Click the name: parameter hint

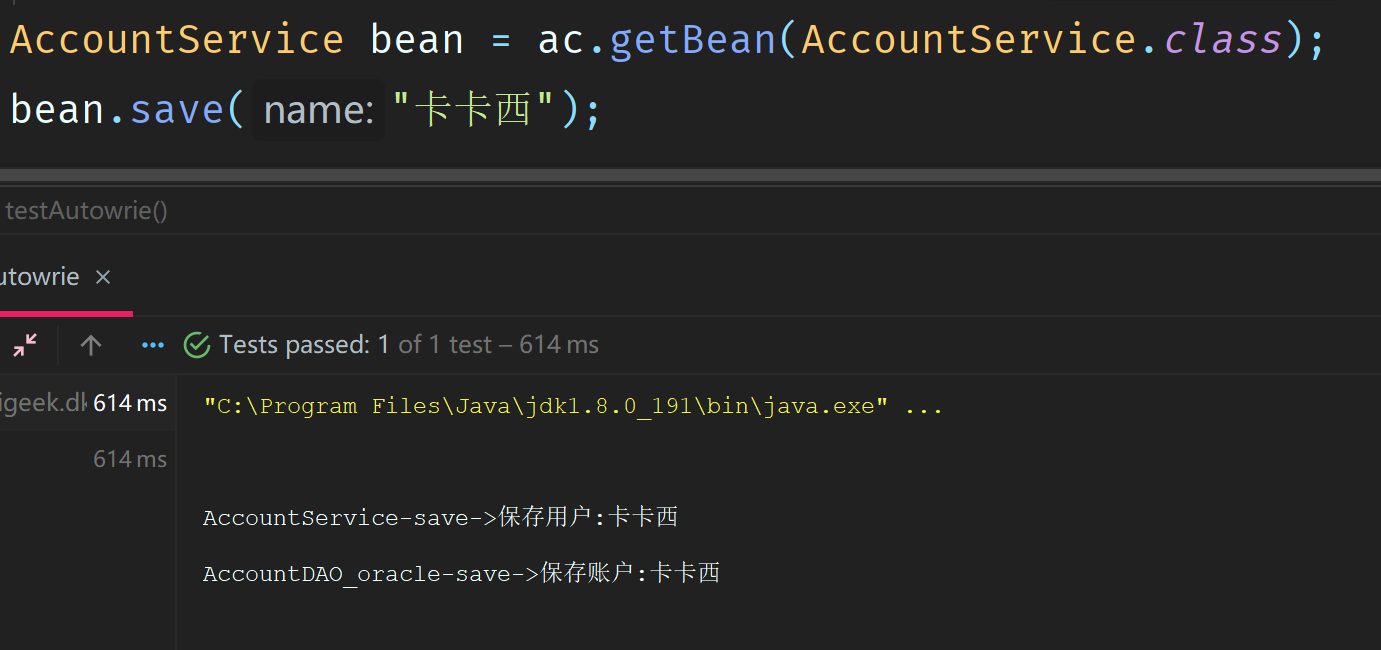coord(319,109)
